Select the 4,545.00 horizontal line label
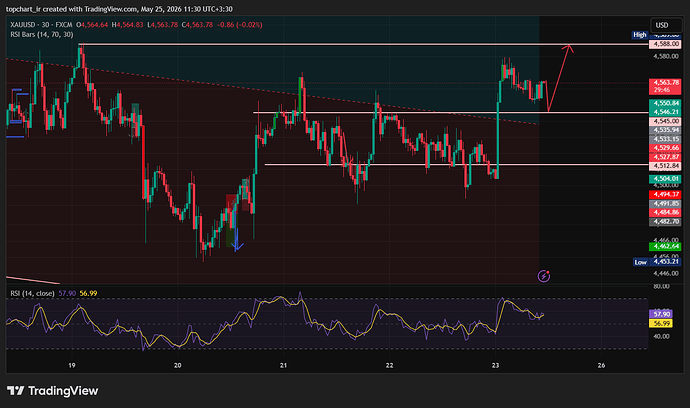The height and width of the screenshot is (408, 690). click(665, 121)
